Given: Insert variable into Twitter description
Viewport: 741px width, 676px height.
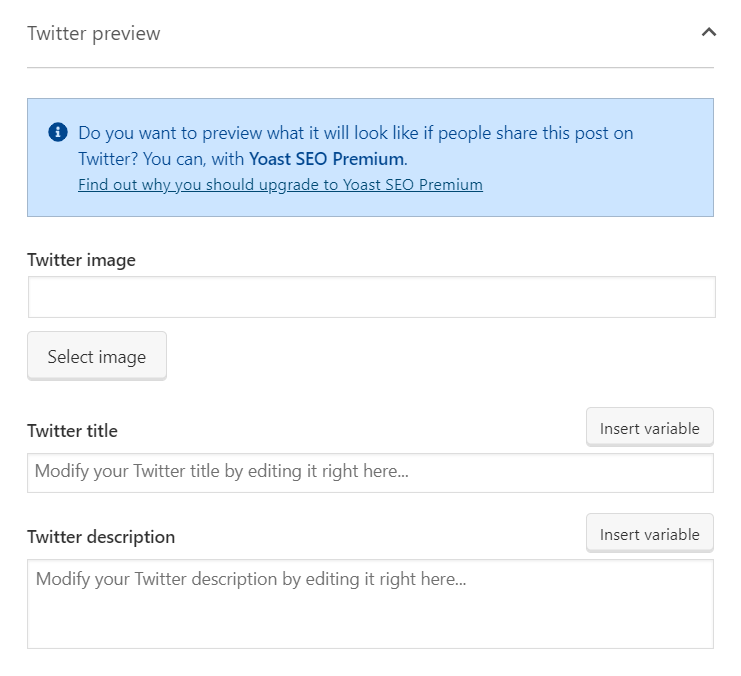Looking at the screenshot, I should pyautogui.click(x=649, y=533).
